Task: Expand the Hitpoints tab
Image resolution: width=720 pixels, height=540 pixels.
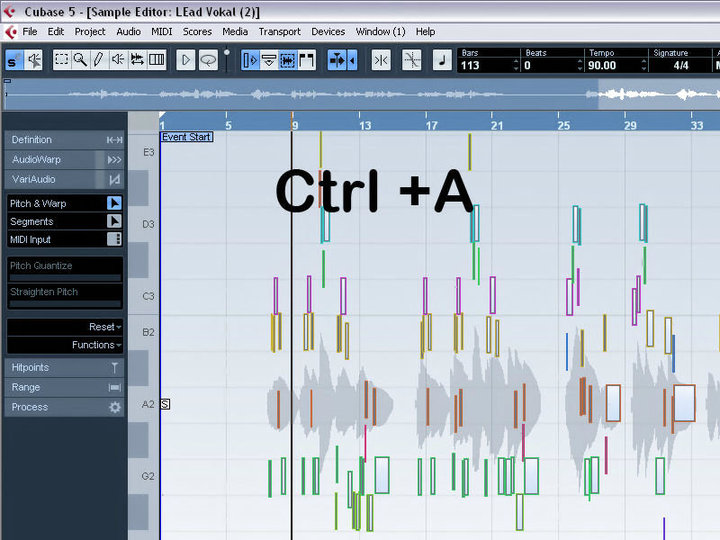Action: coord(64,367)
